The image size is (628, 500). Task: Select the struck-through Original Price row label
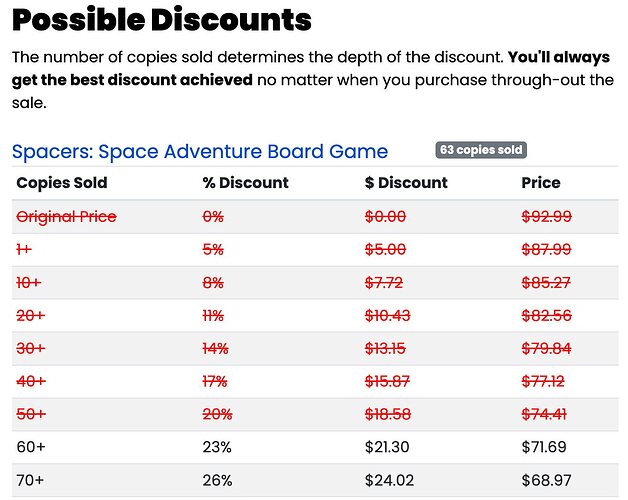pyautogui.click(x=66, y=217)
